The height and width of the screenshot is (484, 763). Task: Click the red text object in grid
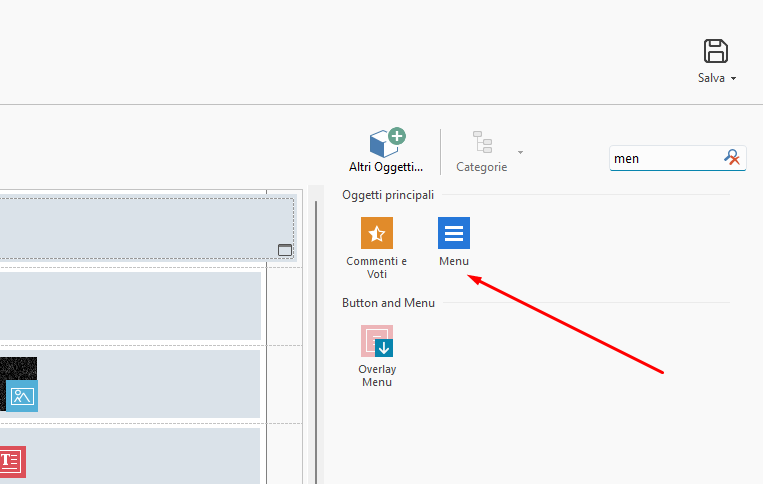pos(11,461)
